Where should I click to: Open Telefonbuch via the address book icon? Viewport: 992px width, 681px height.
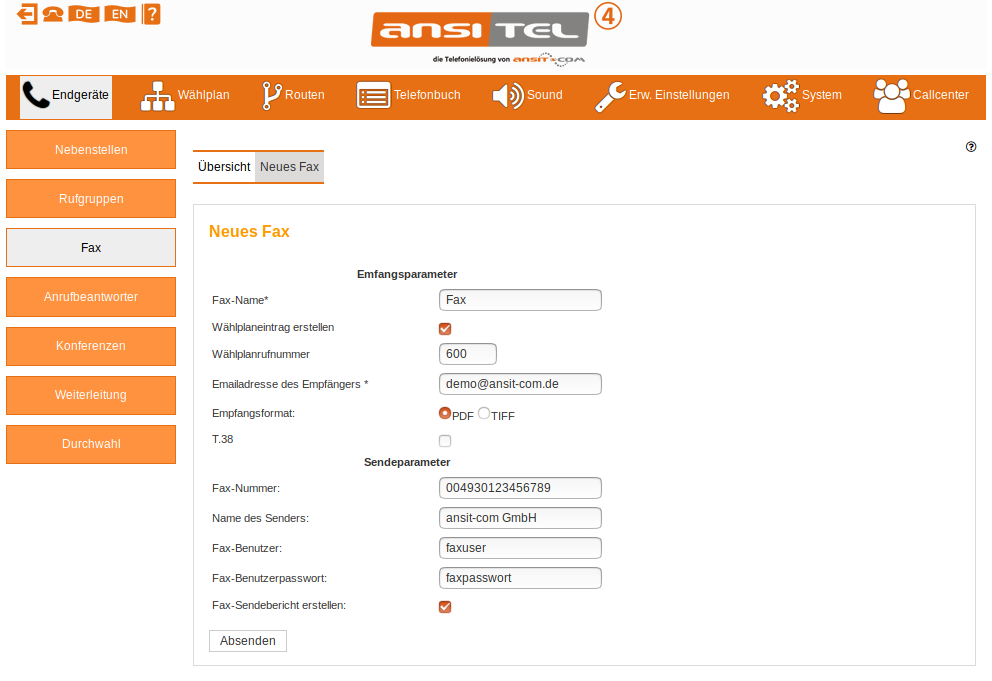[x=373, y=95]
